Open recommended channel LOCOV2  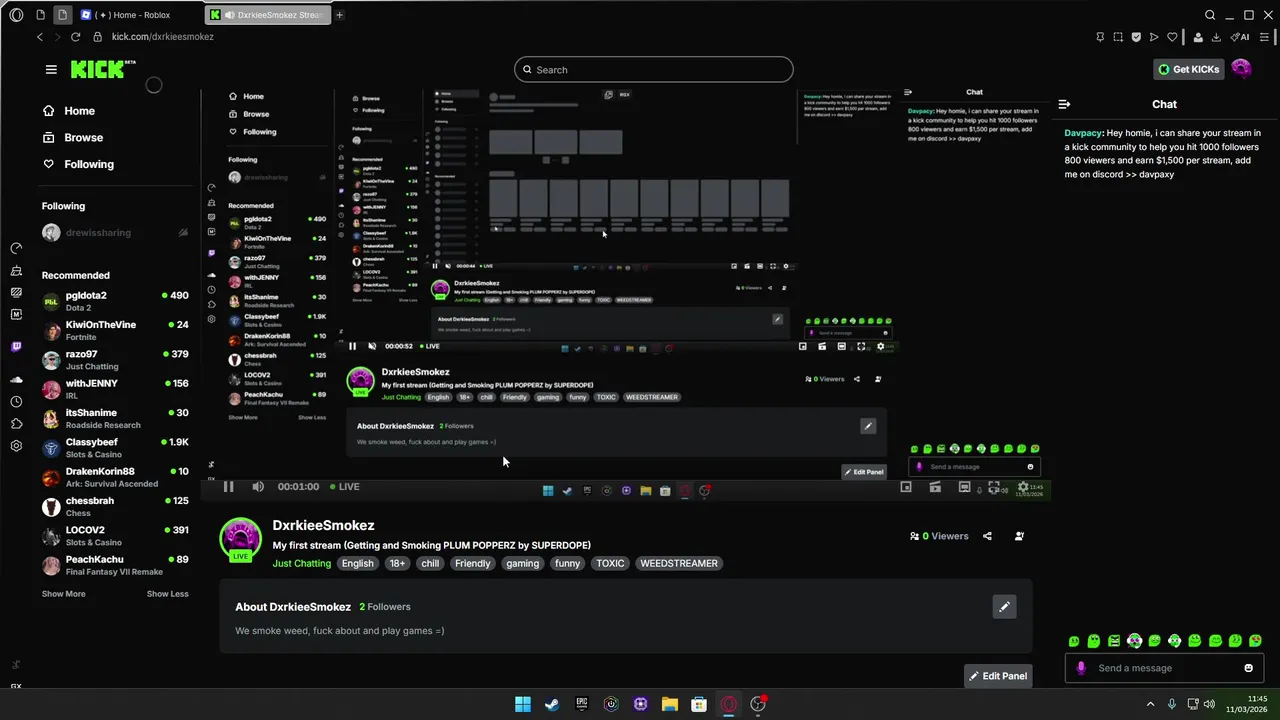pos(115,536)
